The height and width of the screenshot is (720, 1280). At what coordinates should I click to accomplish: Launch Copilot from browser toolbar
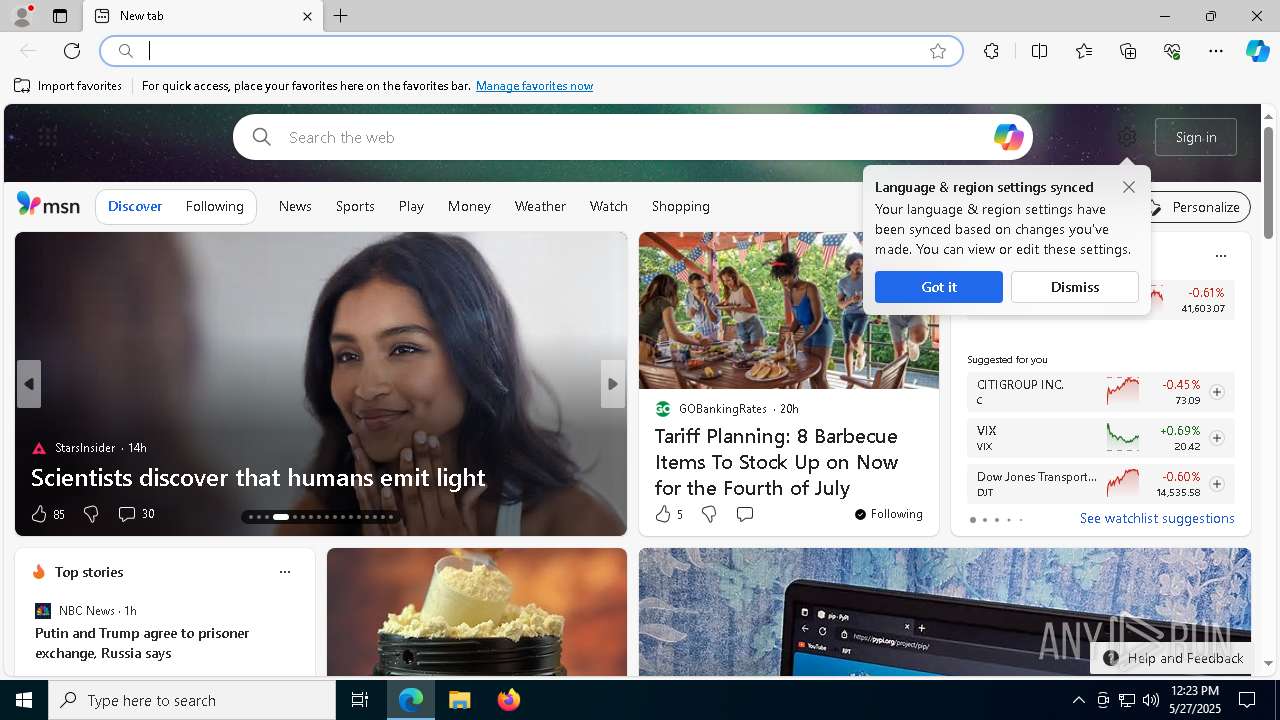point(1257,51)
